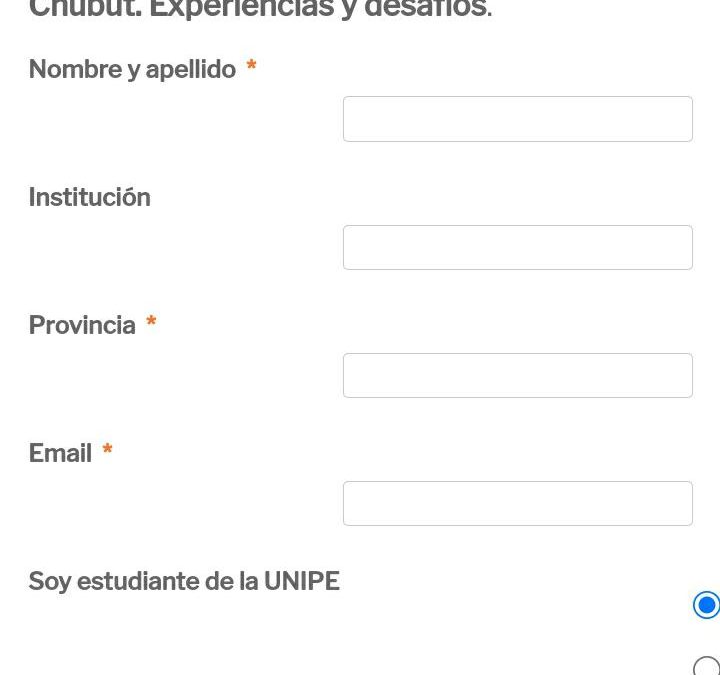
Task: Click the "Email" label text
Action: pyautogui.click(x=60, y=453)
